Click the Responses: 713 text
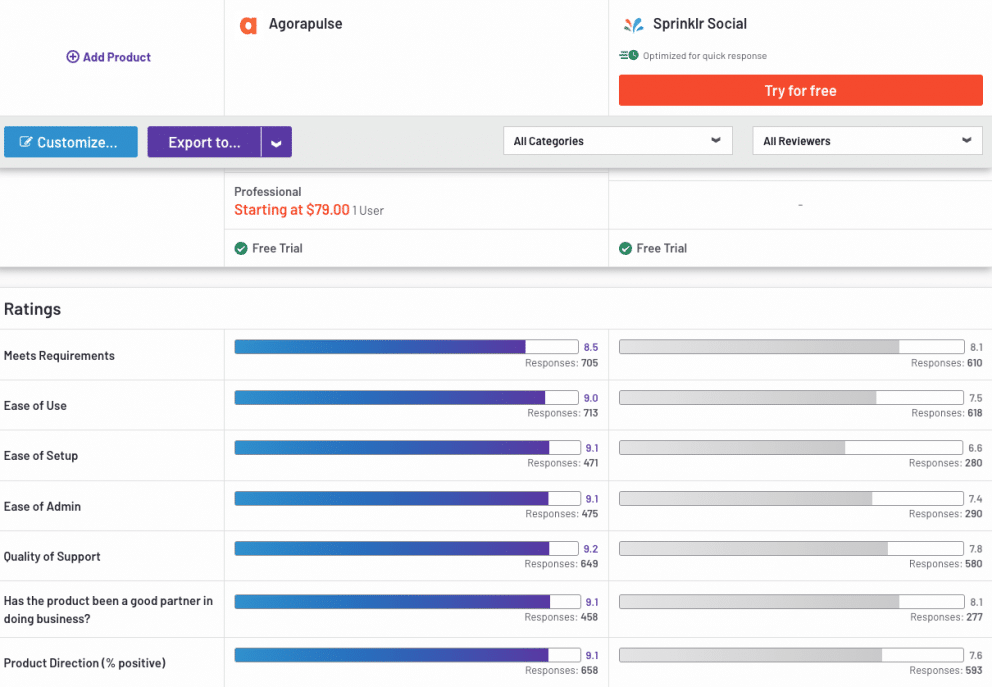 pyautogui.click(x=562, y=413)
